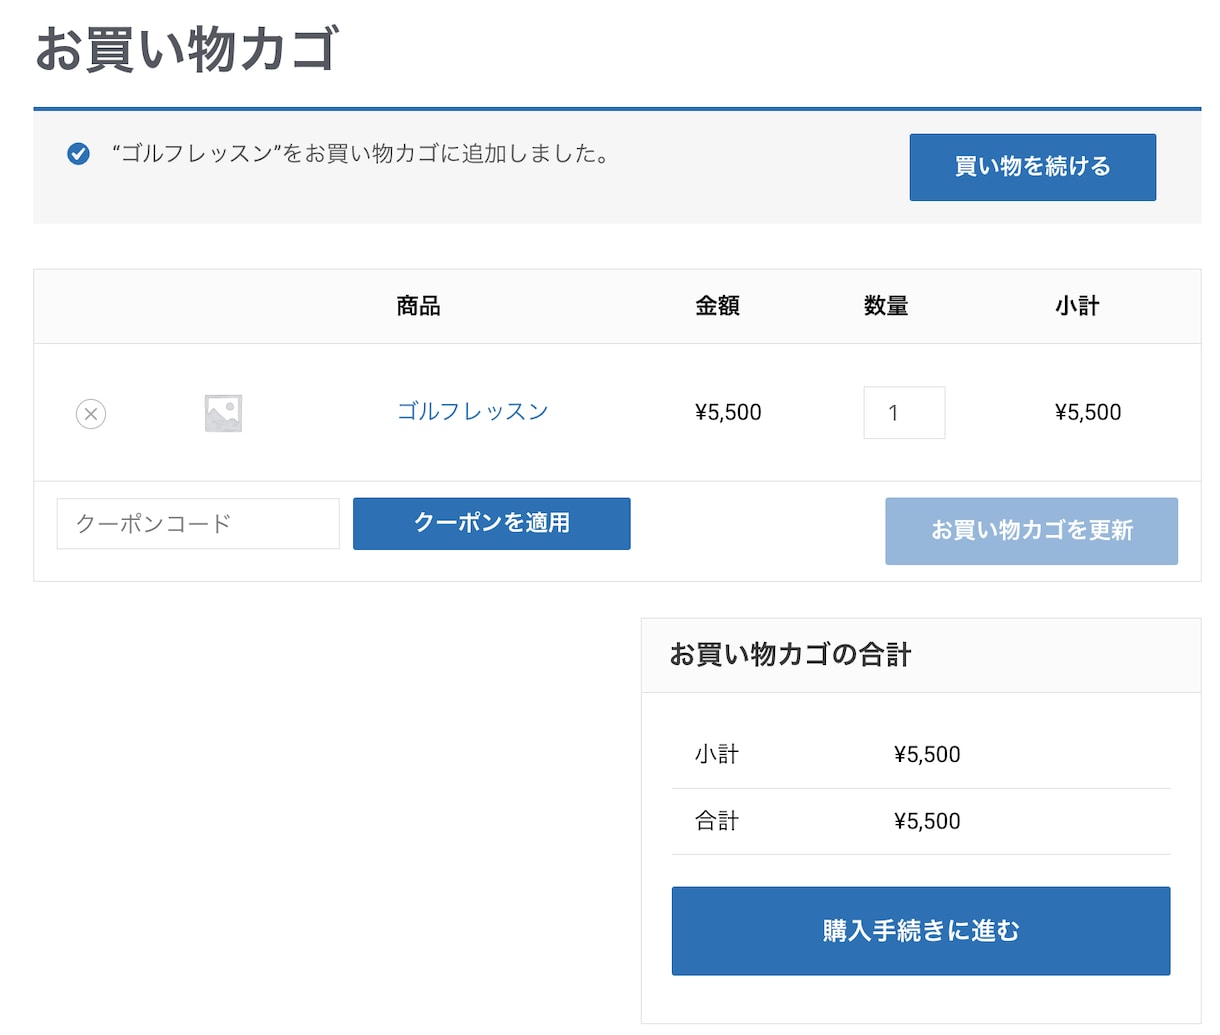1220x1035 pixels.
Task: Click the added-to-cart notice message text
Action: point(361,154)
